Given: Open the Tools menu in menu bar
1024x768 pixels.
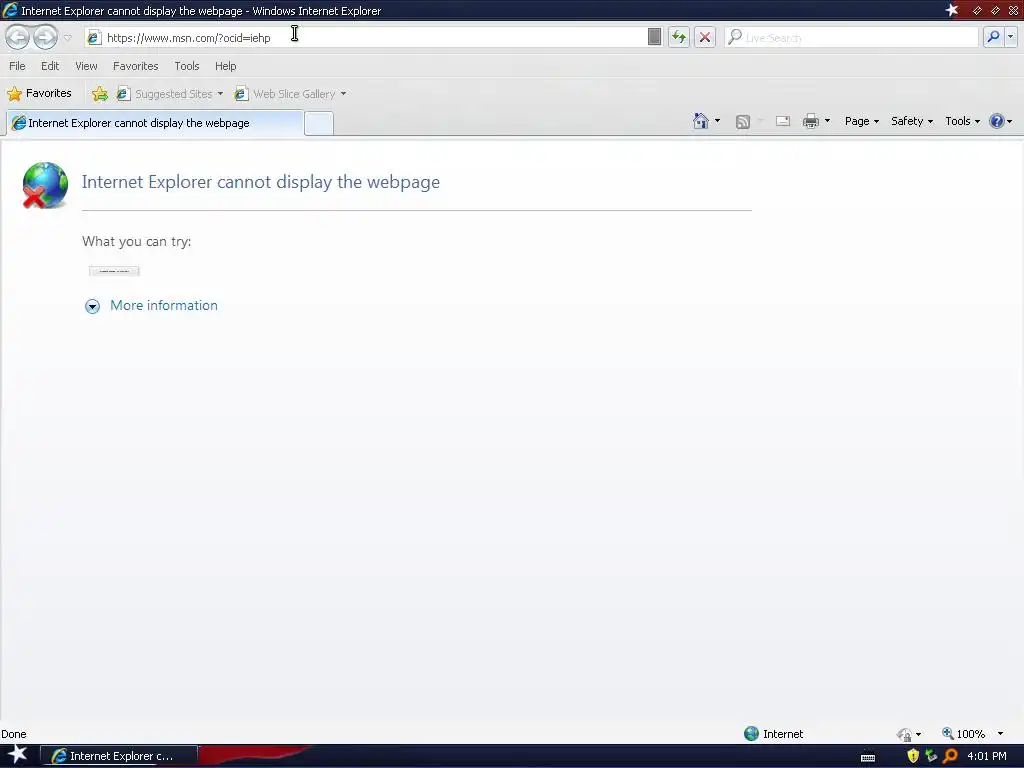Looking at the screenshot, I should point(187,66).
